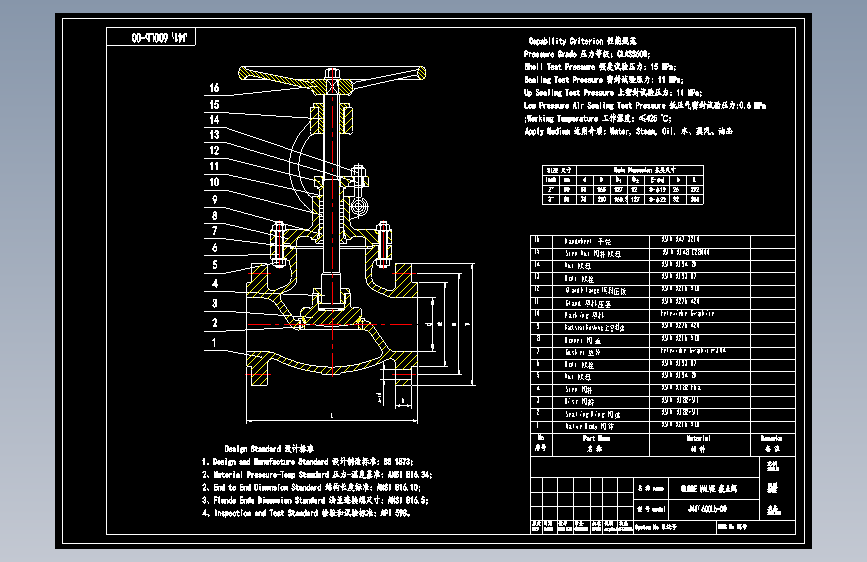Click the 'Capability Criterion' heading text
Screen dimensions: 867x562
(582, 41)
